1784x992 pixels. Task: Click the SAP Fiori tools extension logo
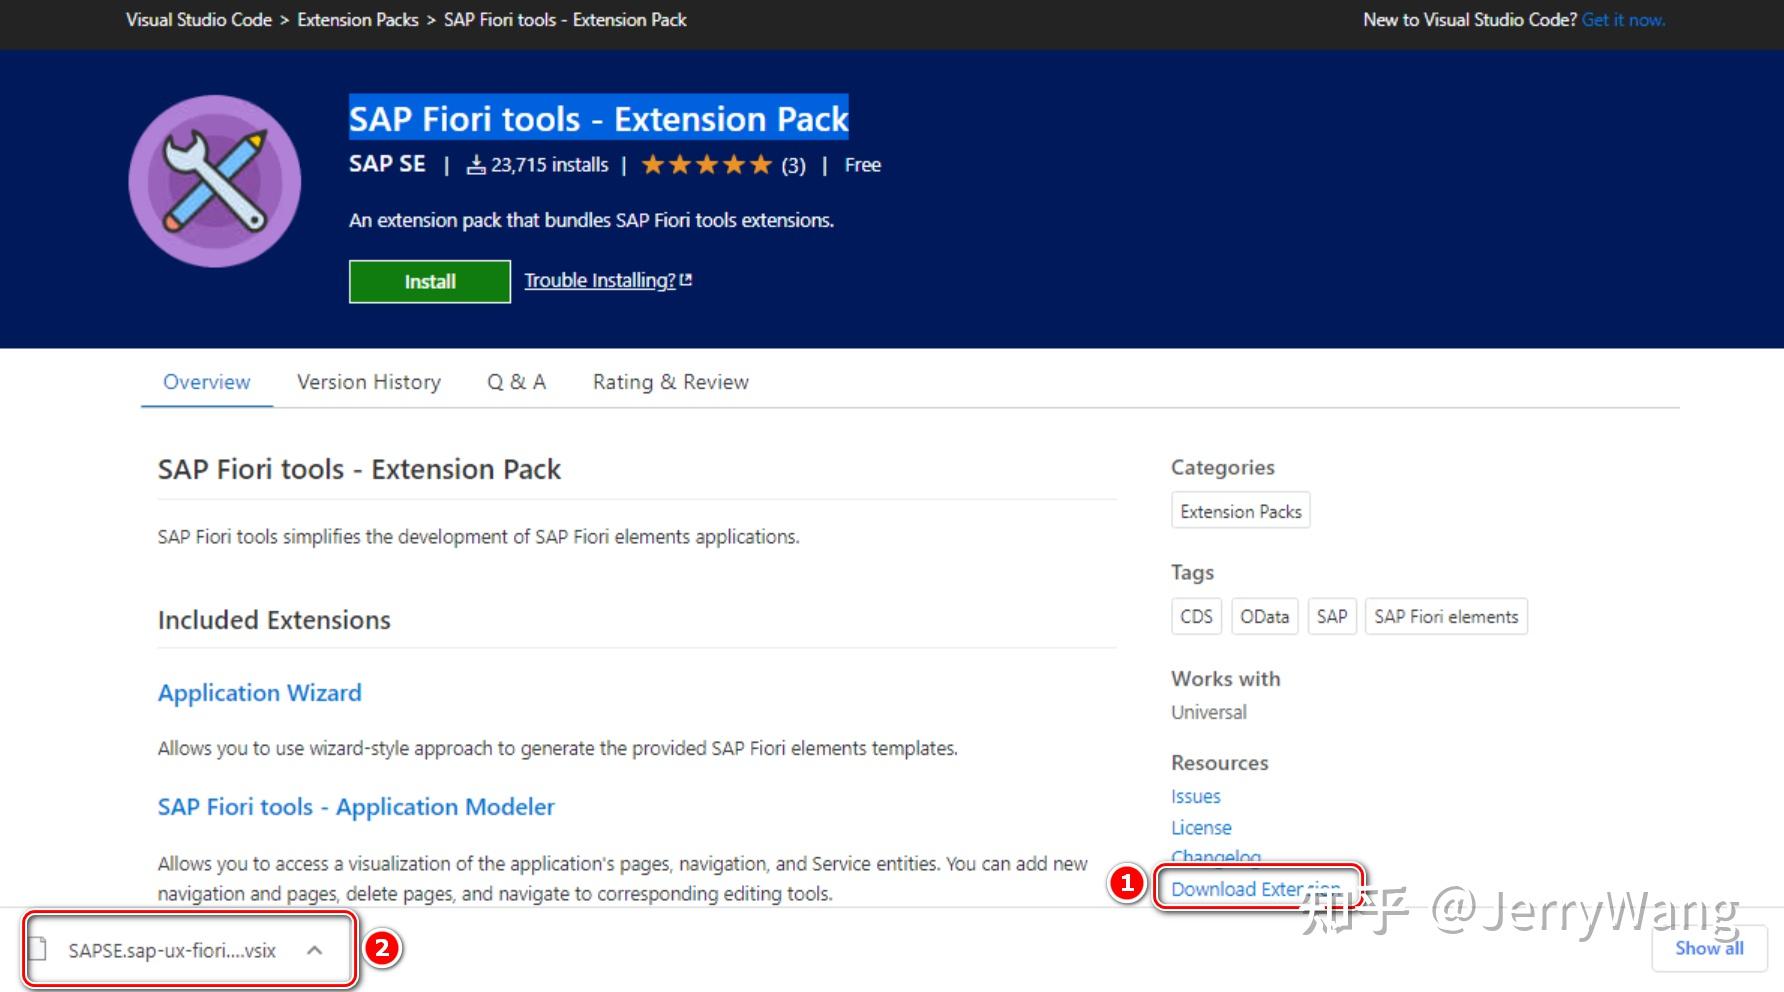coord(214,183)
